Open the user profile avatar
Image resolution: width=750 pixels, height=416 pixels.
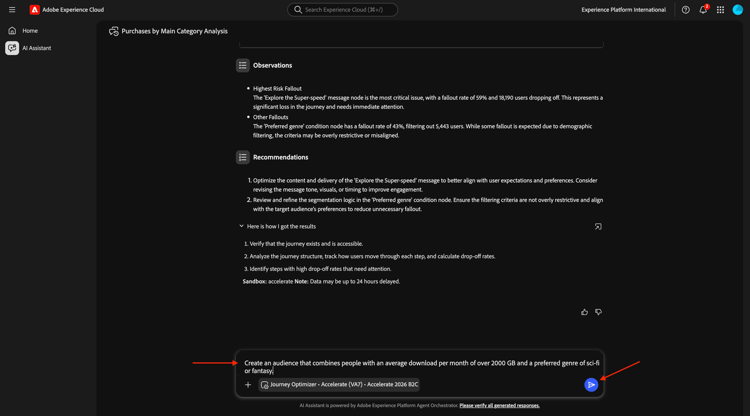tap(738, 10)
